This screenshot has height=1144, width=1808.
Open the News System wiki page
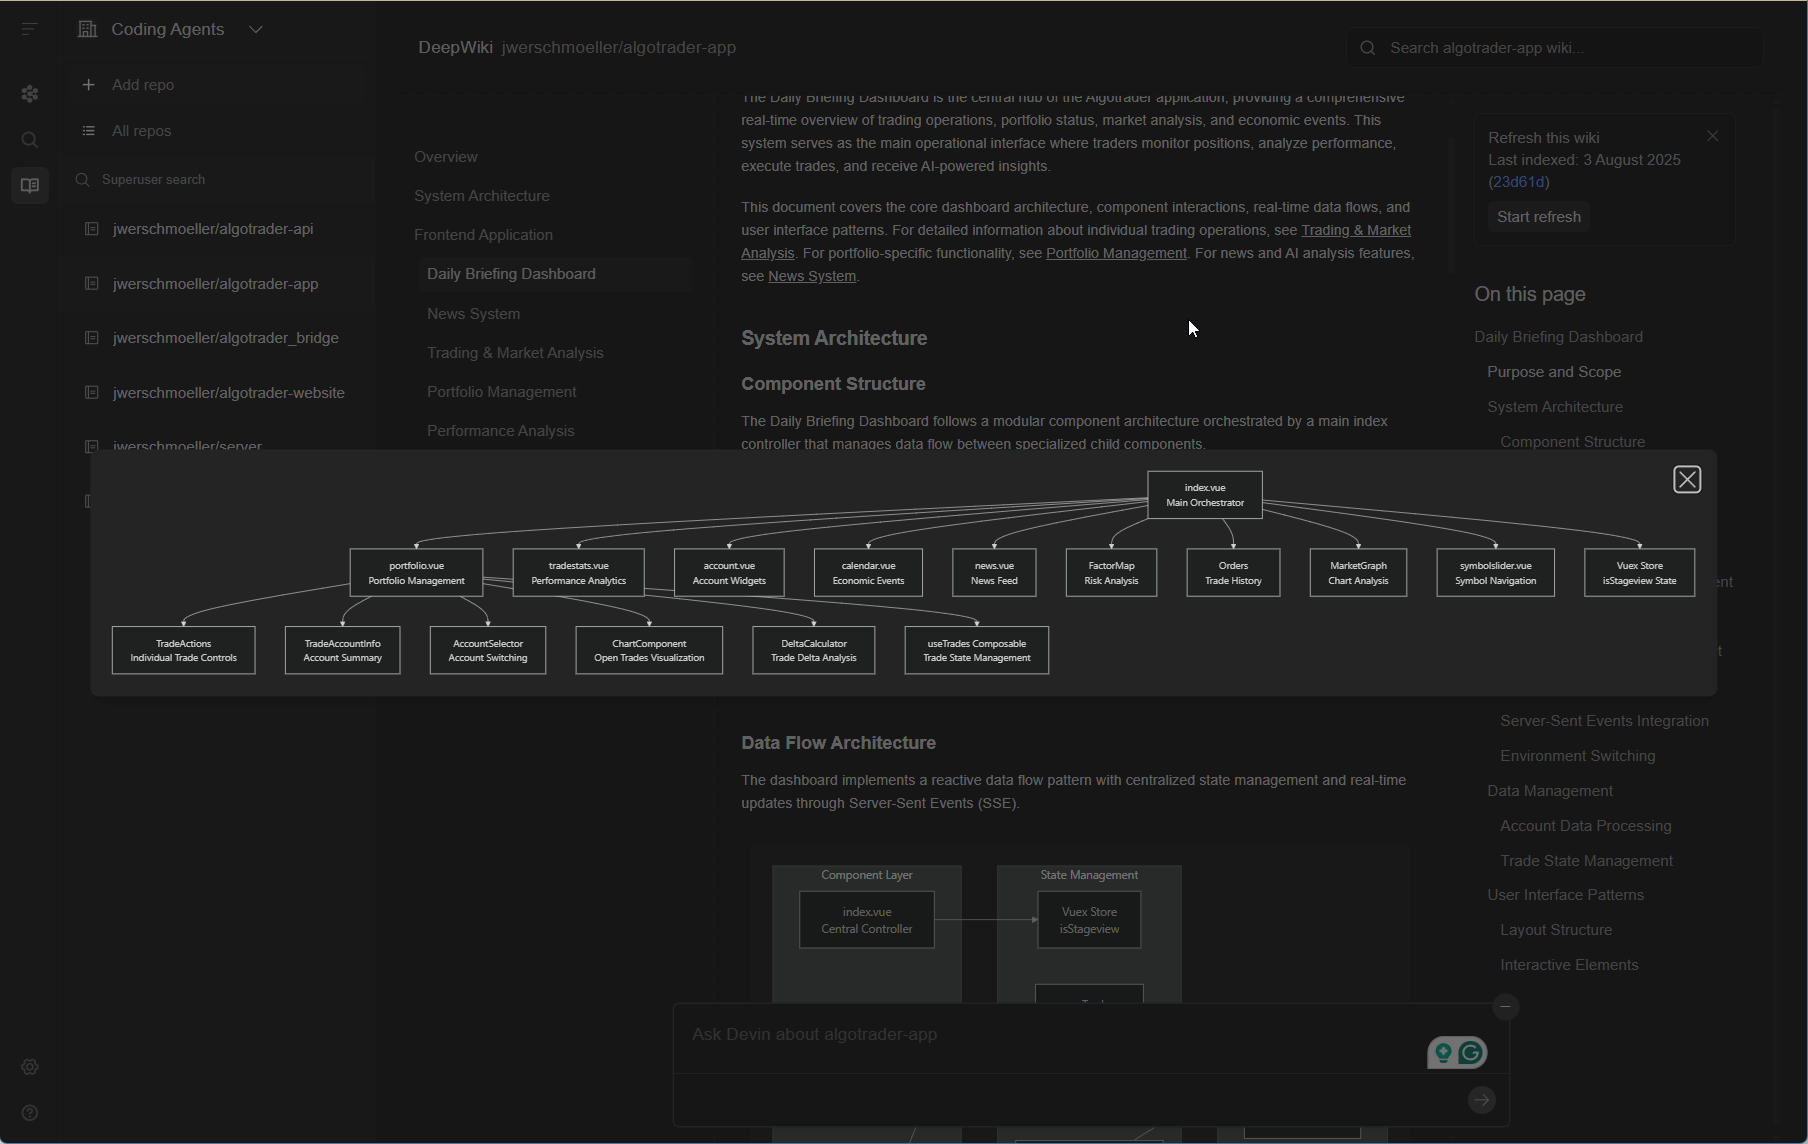point(473,314)
